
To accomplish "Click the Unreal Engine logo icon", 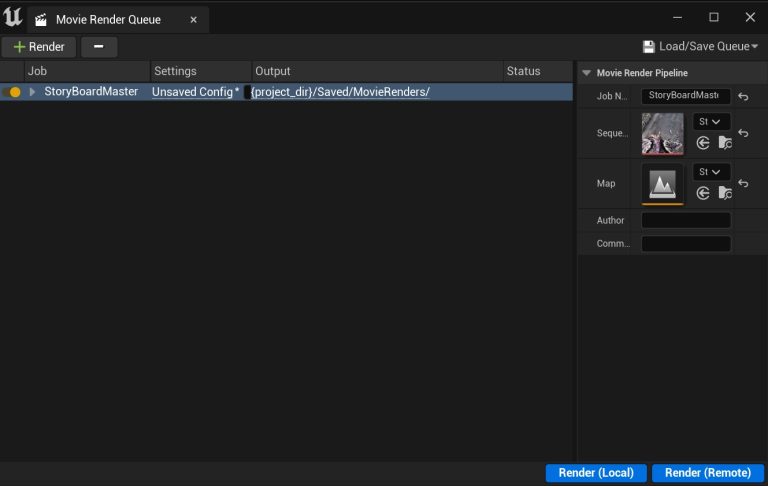I will 12,17.
